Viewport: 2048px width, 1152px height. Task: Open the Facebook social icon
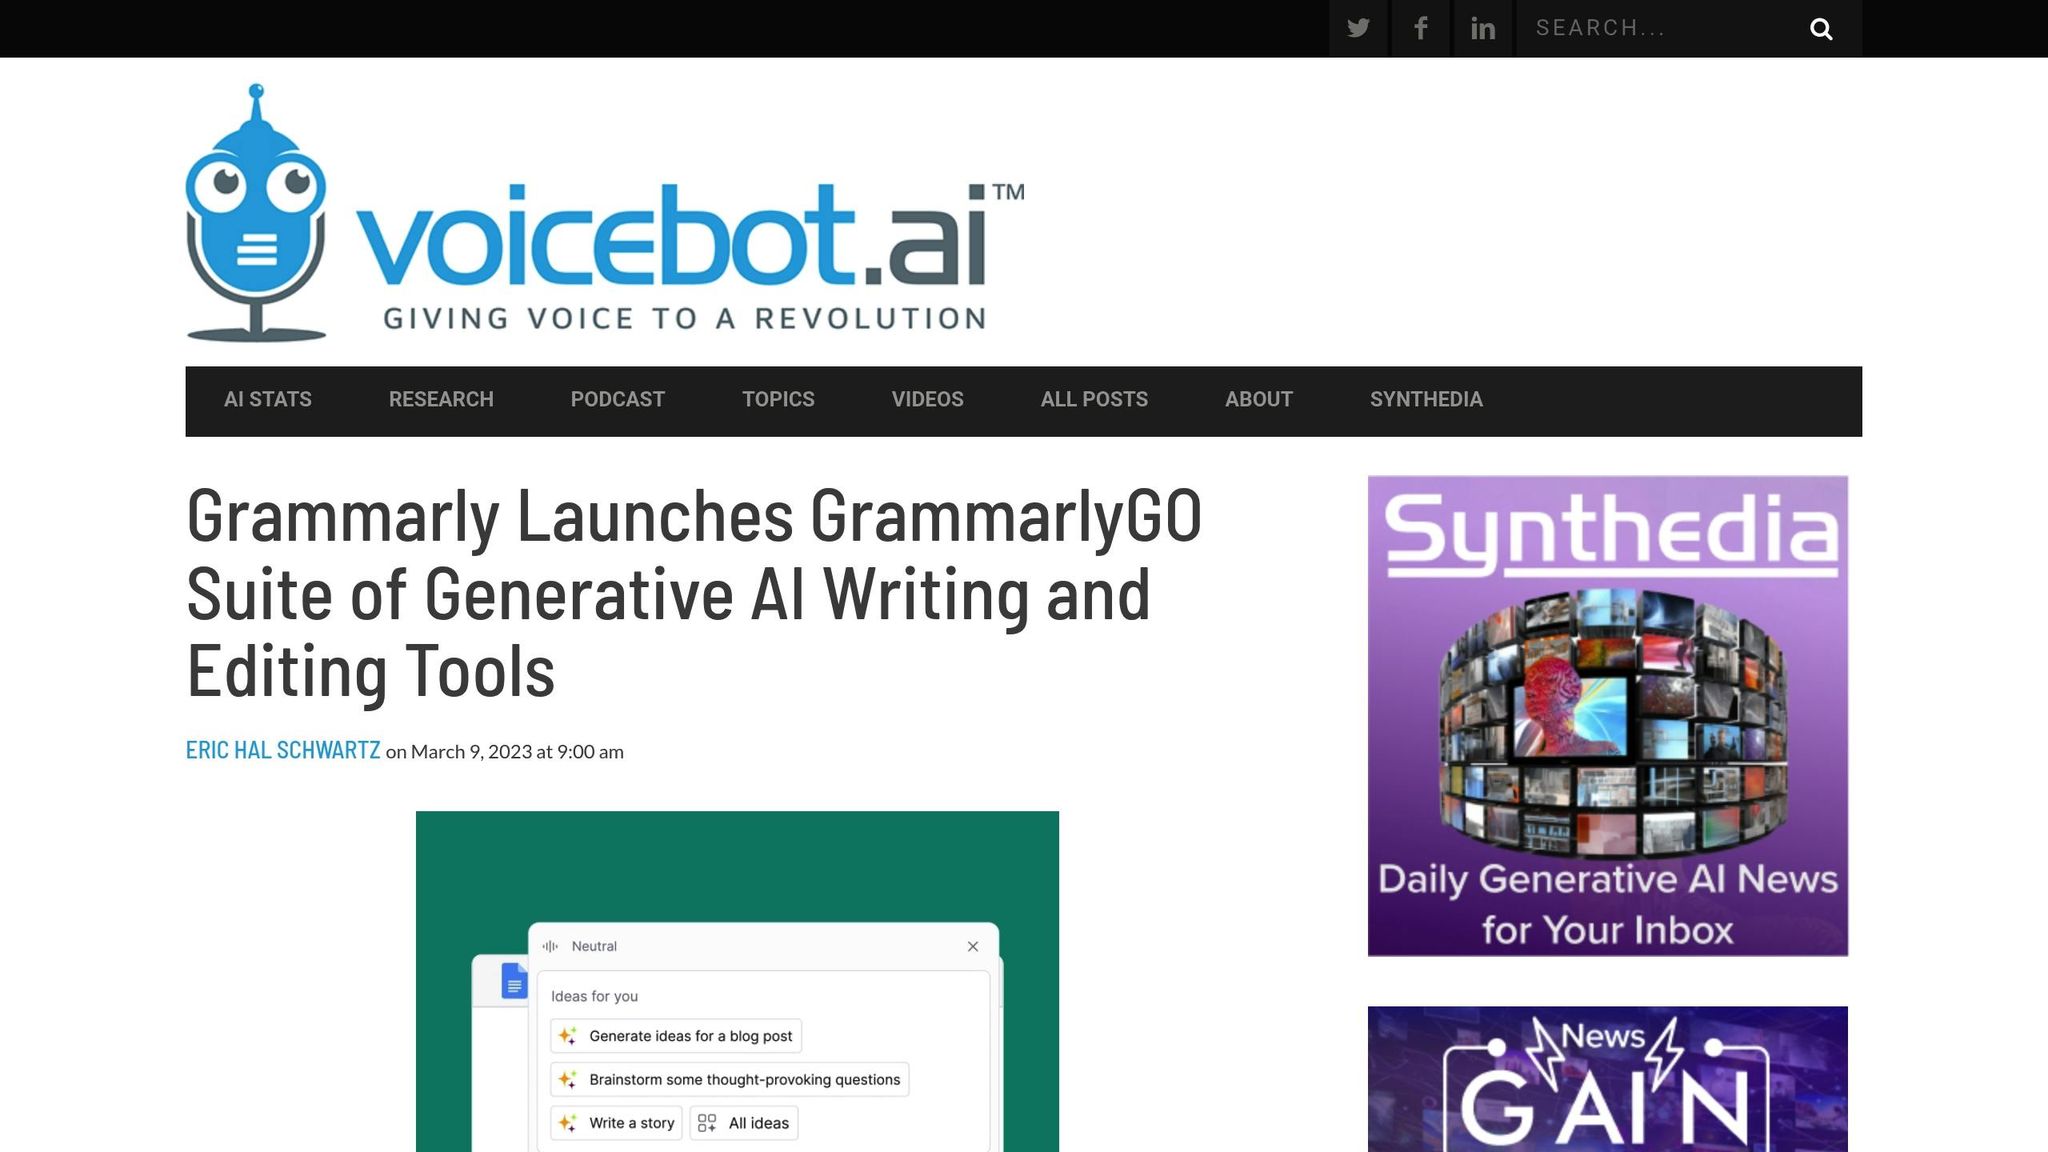tap(1420, 28)
